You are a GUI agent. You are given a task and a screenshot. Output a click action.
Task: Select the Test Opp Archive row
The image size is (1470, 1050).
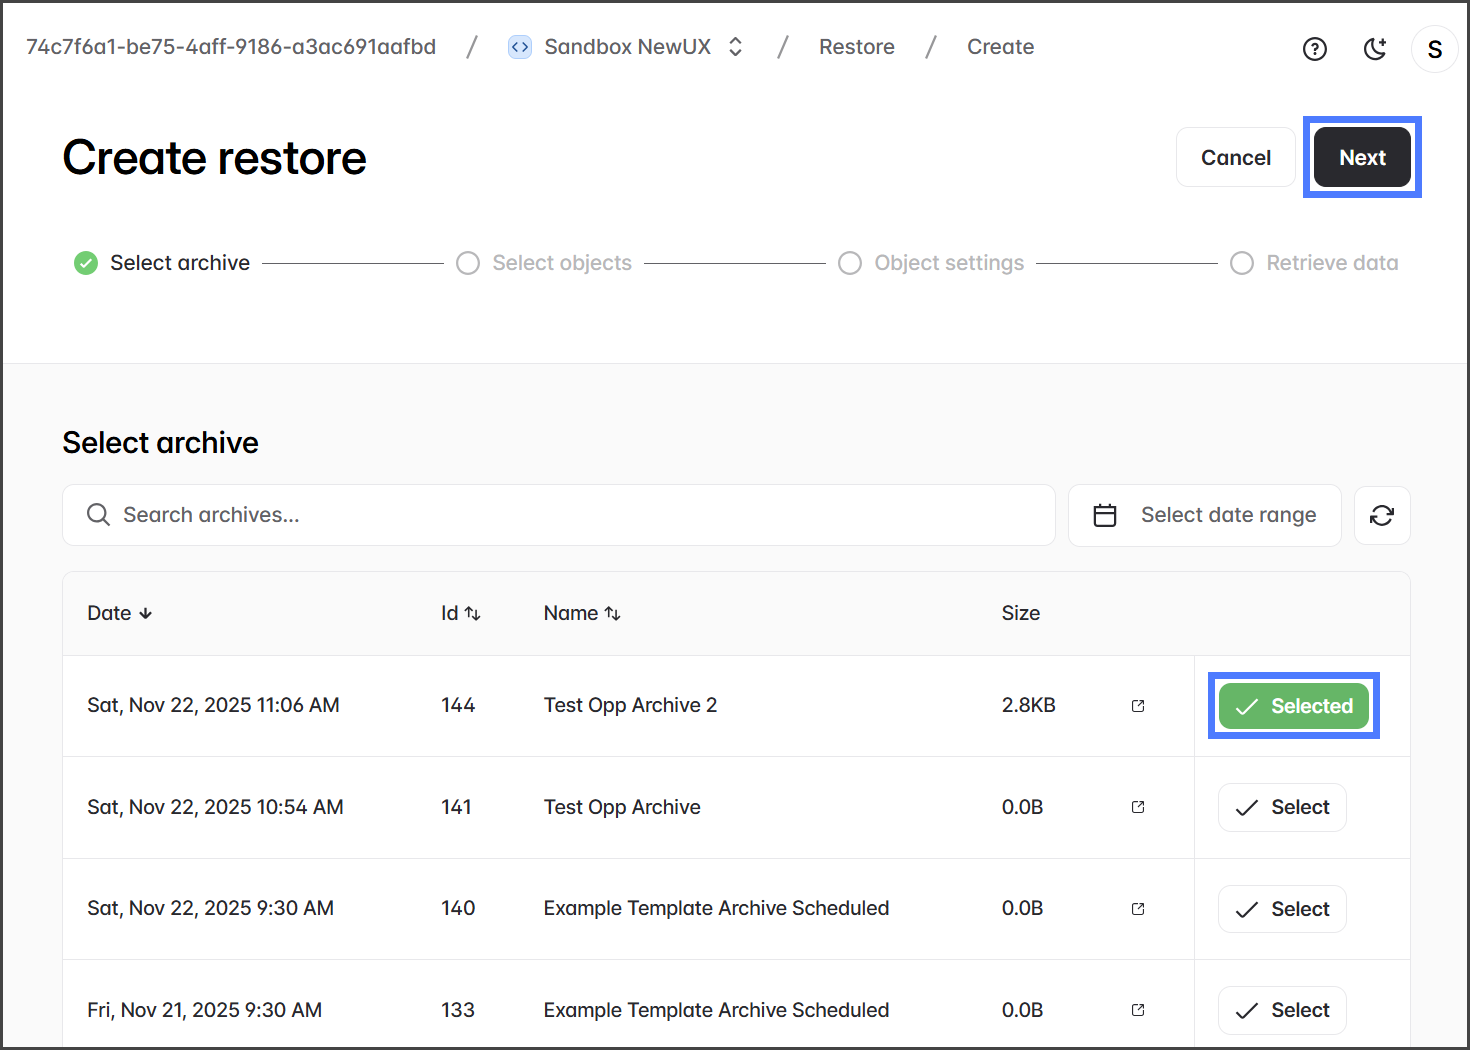pyautogui.click(x=1281, y=808)
